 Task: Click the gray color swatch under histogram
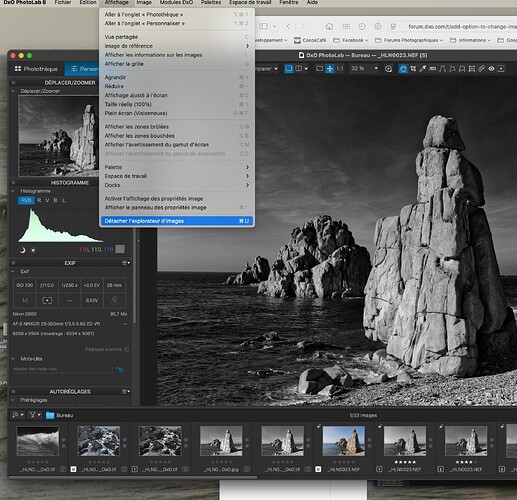click(x=120, y=249)
